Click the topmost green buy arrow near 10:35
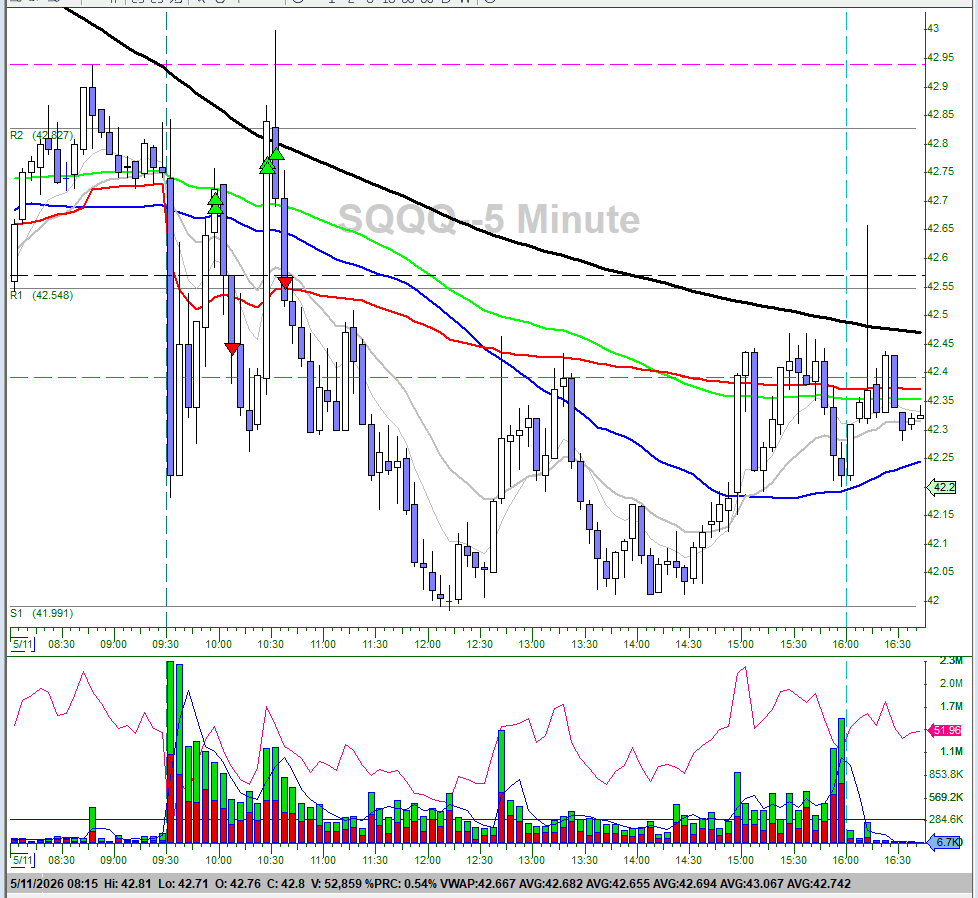This screenshot has width=978, height=898. 277,153
